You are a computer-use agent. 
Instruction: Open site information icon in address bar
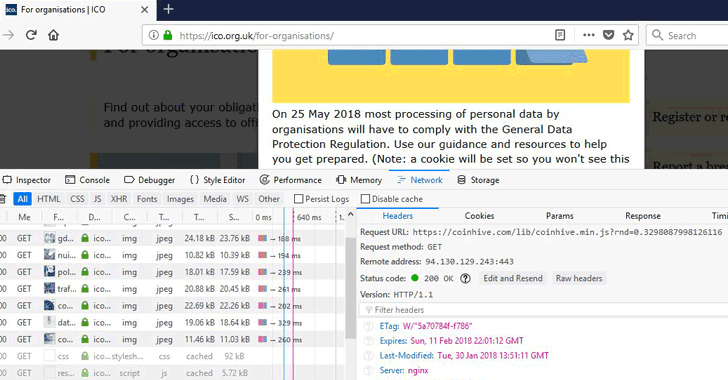(153, 35)
